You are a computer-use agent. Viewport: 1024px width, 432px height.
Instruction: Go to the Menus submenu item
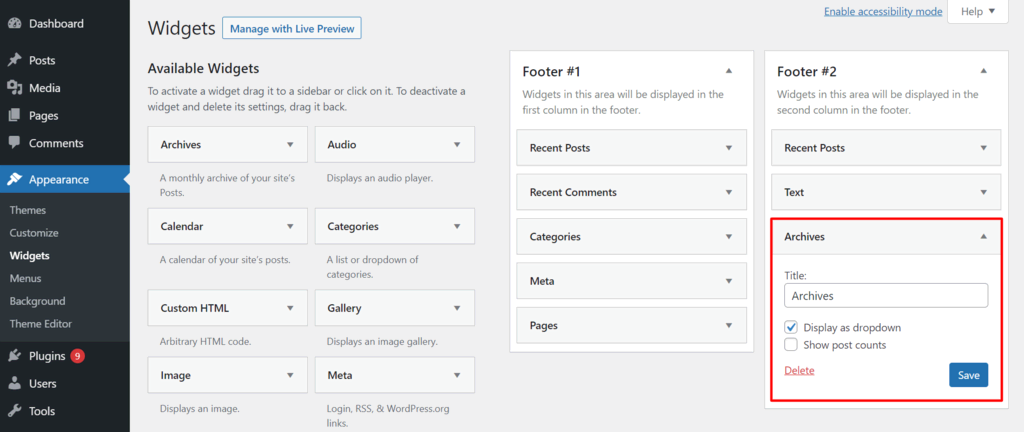click(x=26, y=278)
